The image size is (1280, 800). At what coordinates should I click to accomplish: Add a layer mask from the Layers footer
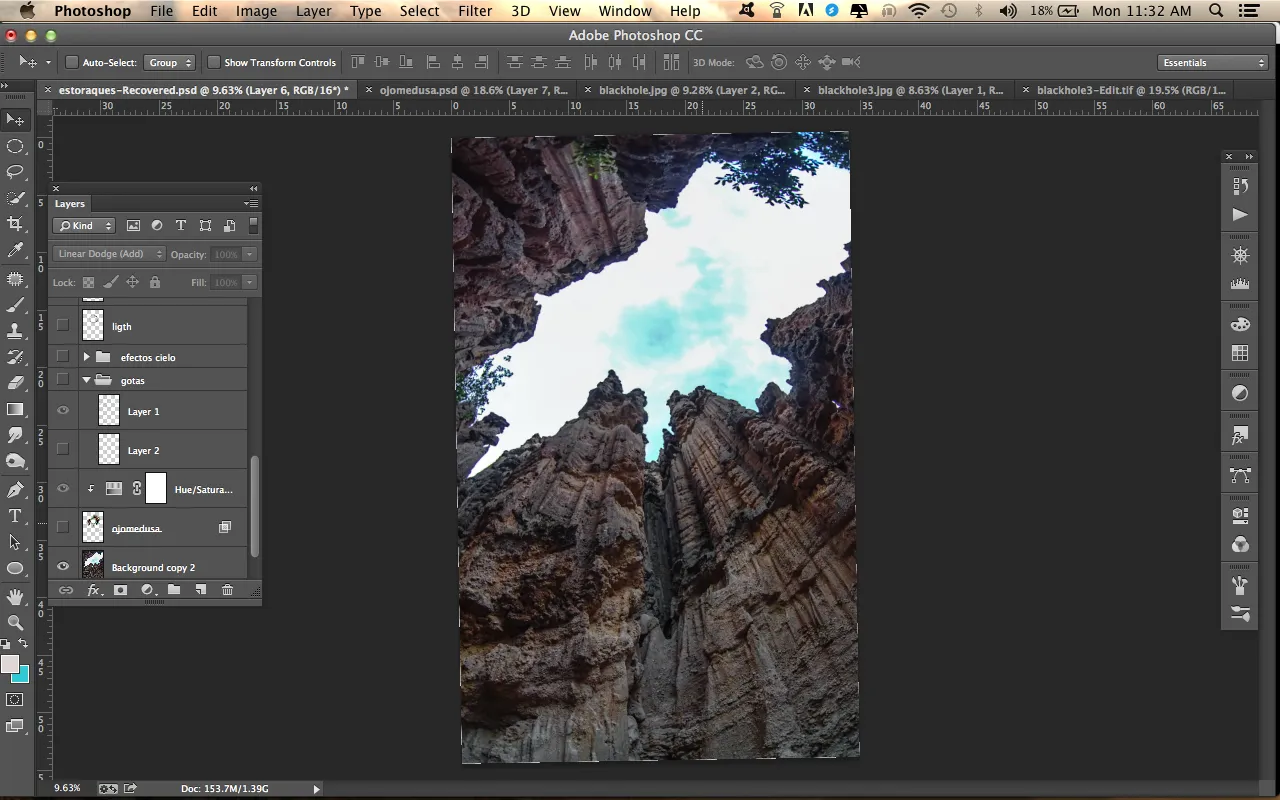120,590
